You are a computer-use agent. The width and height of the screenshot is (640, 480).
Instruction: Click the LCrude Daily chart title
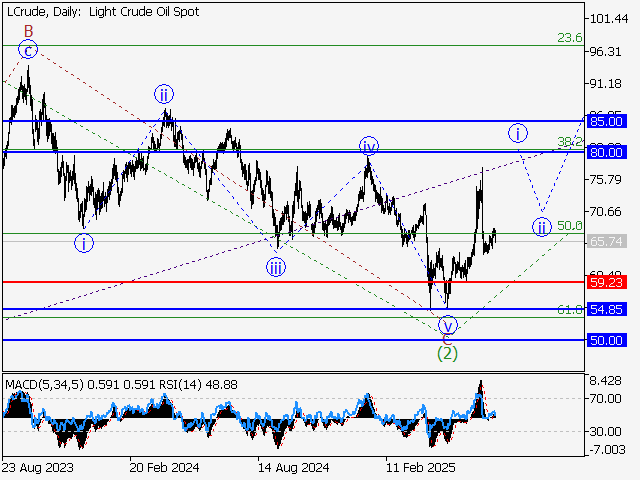pos(101,12)
